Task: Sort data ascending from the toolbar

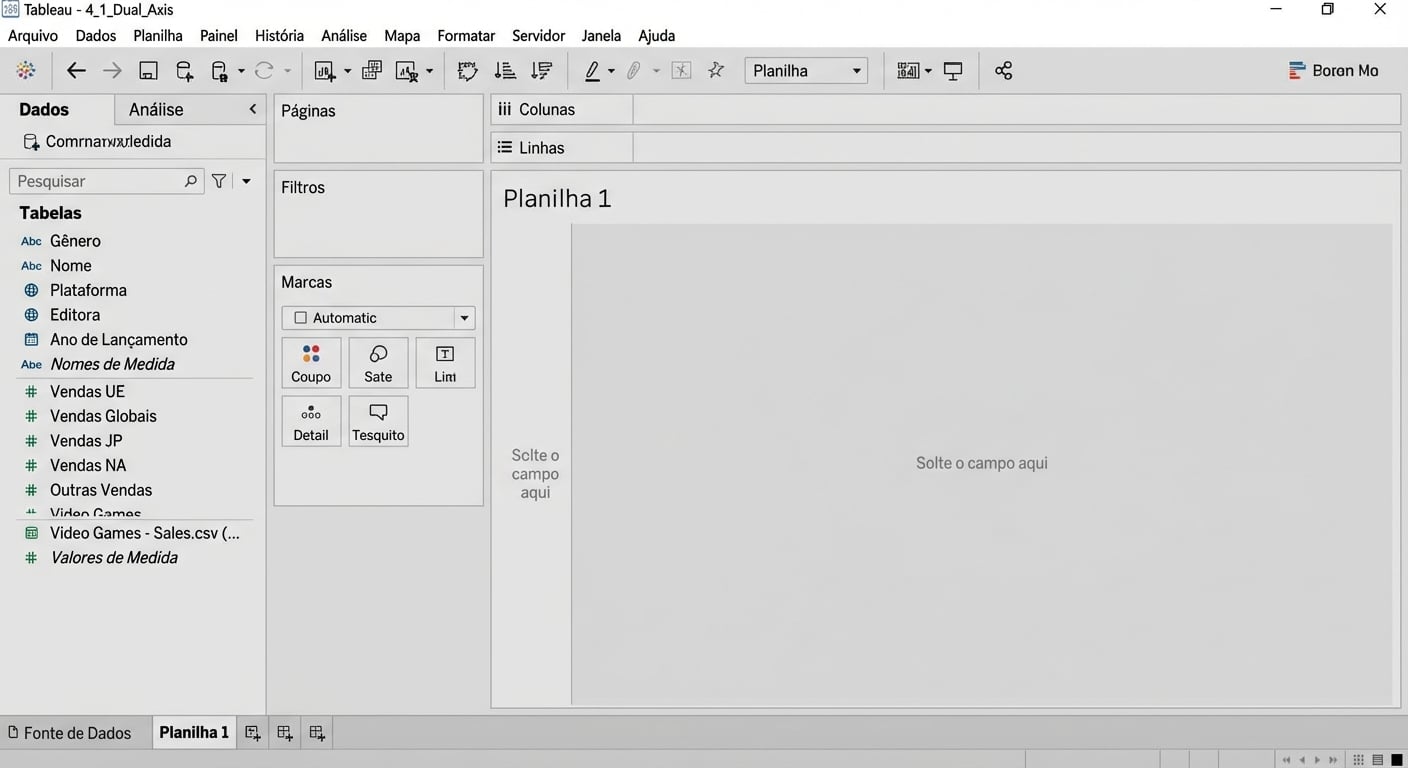Action: point(505,70)
